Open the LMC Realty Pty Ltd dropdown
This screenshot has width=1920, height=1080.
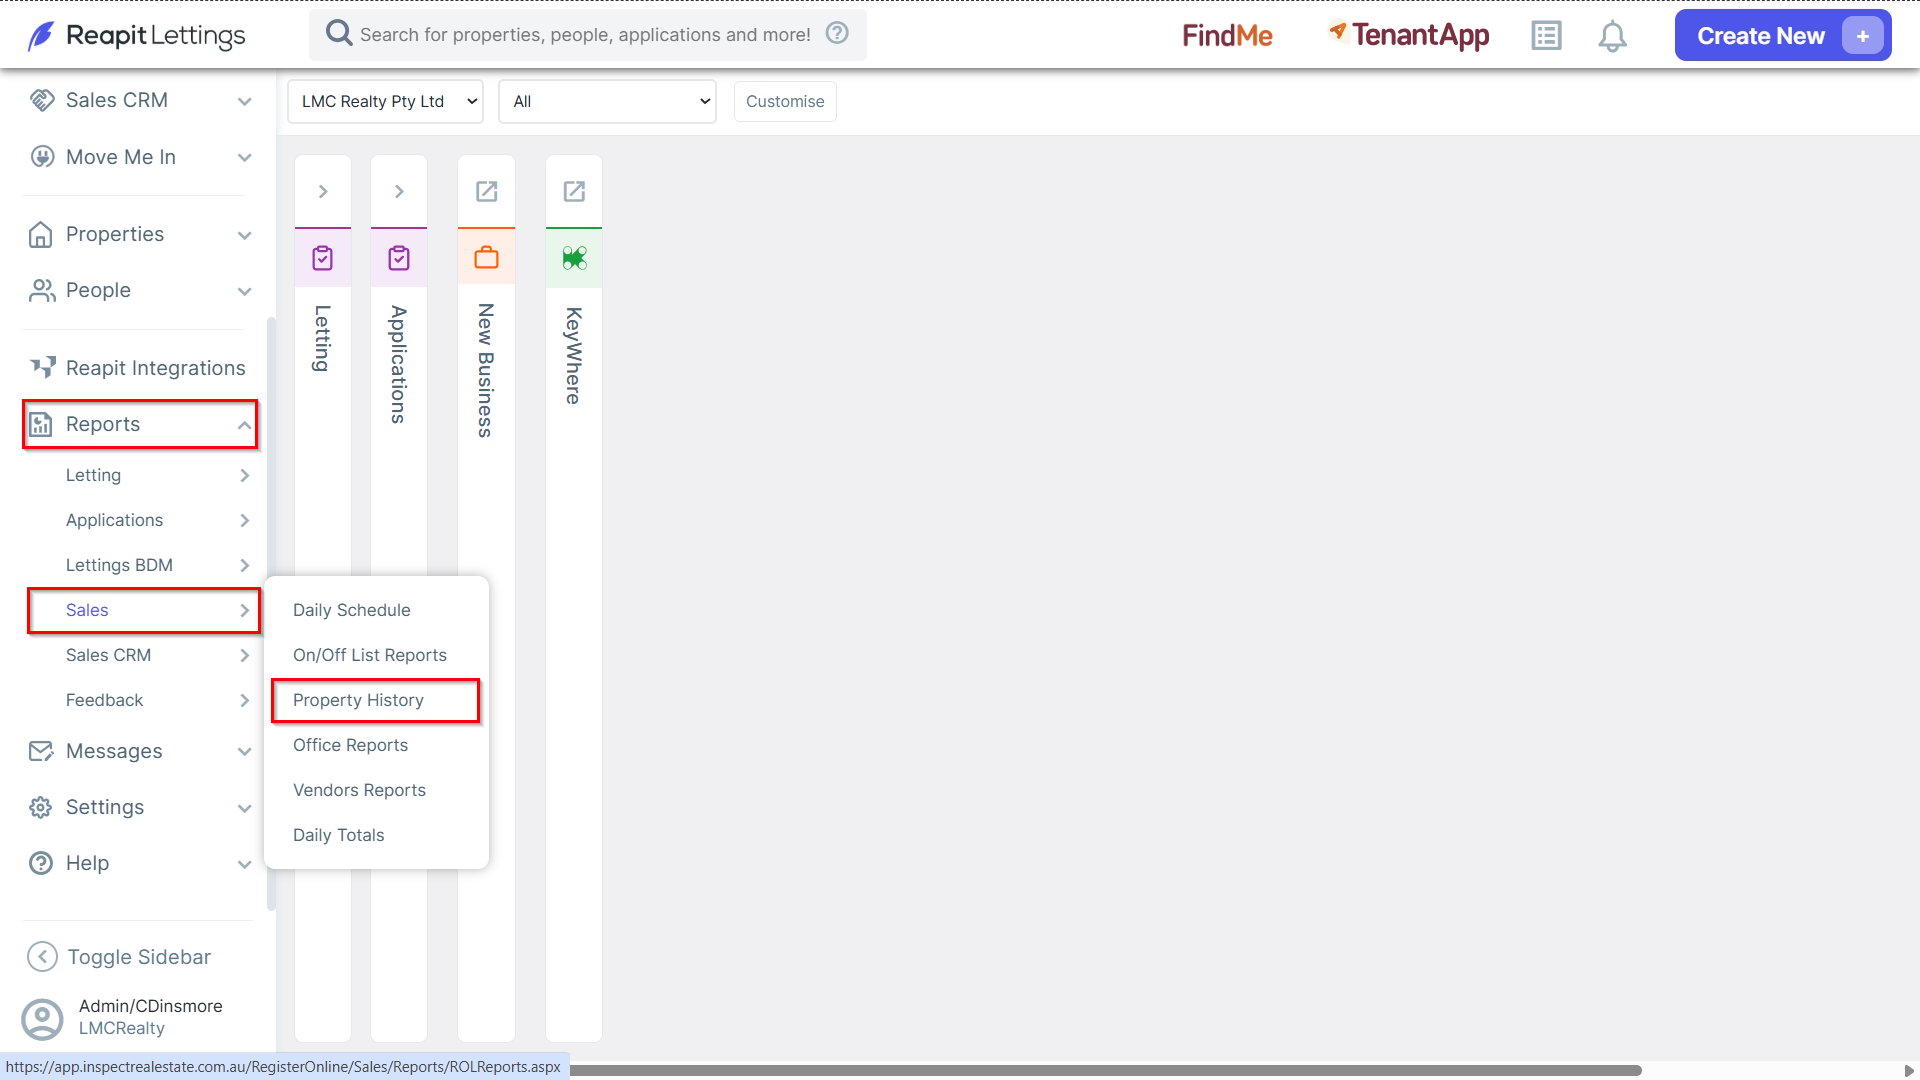point(385,101)
